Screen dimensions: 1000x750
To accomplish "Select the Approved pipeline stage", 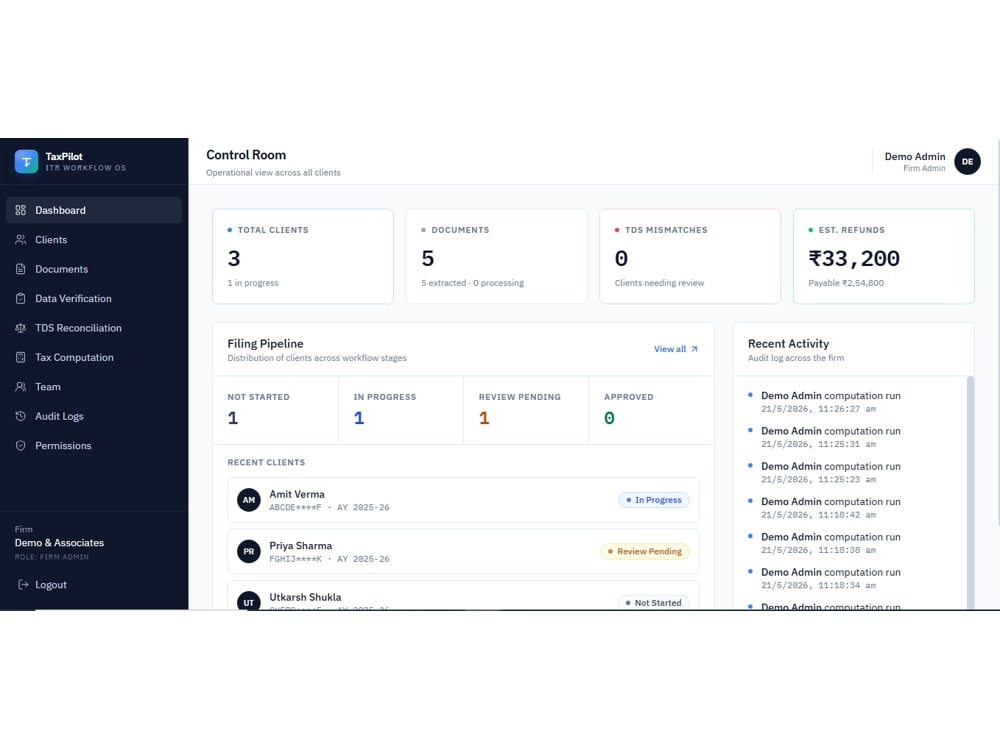I will coord(651,410).
